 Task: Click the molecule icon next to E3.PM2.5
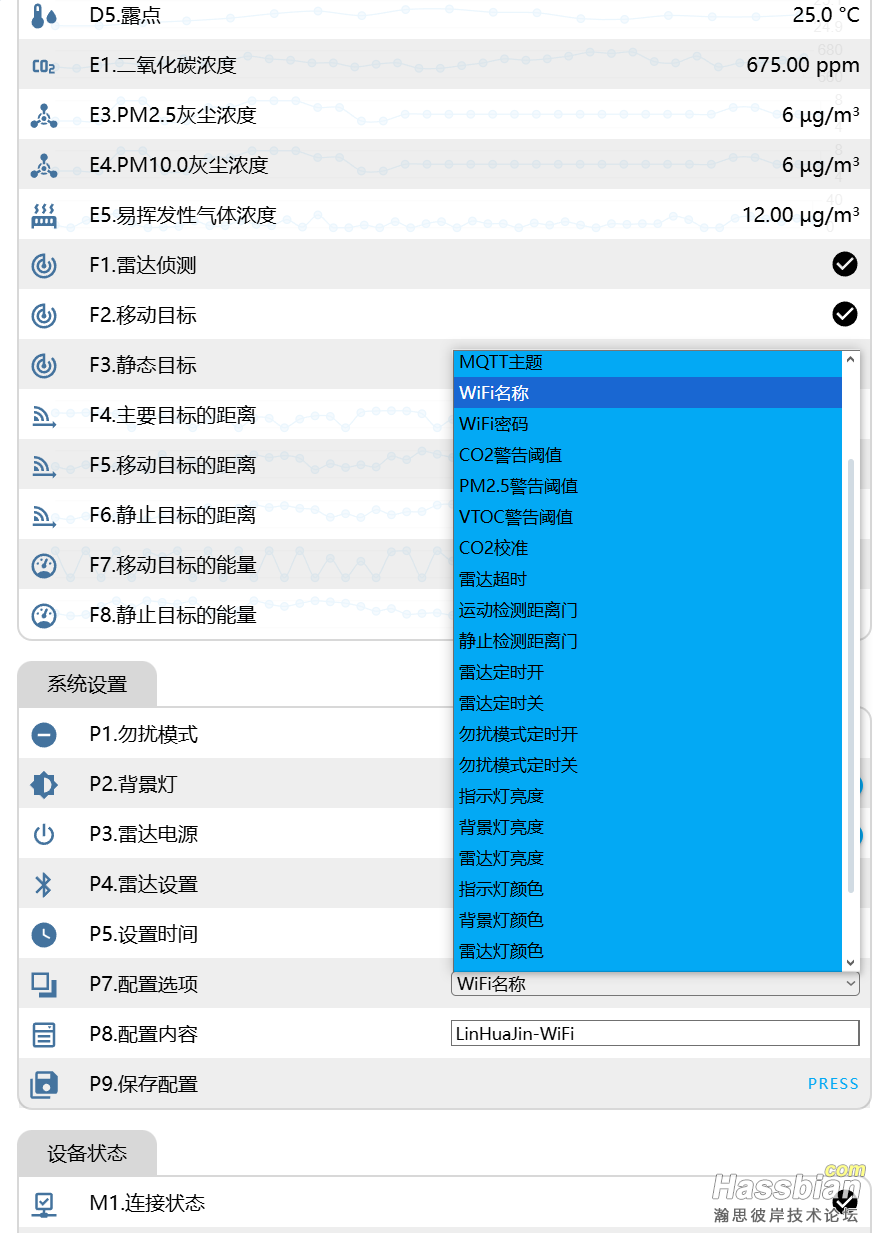(x=44, y=115)
